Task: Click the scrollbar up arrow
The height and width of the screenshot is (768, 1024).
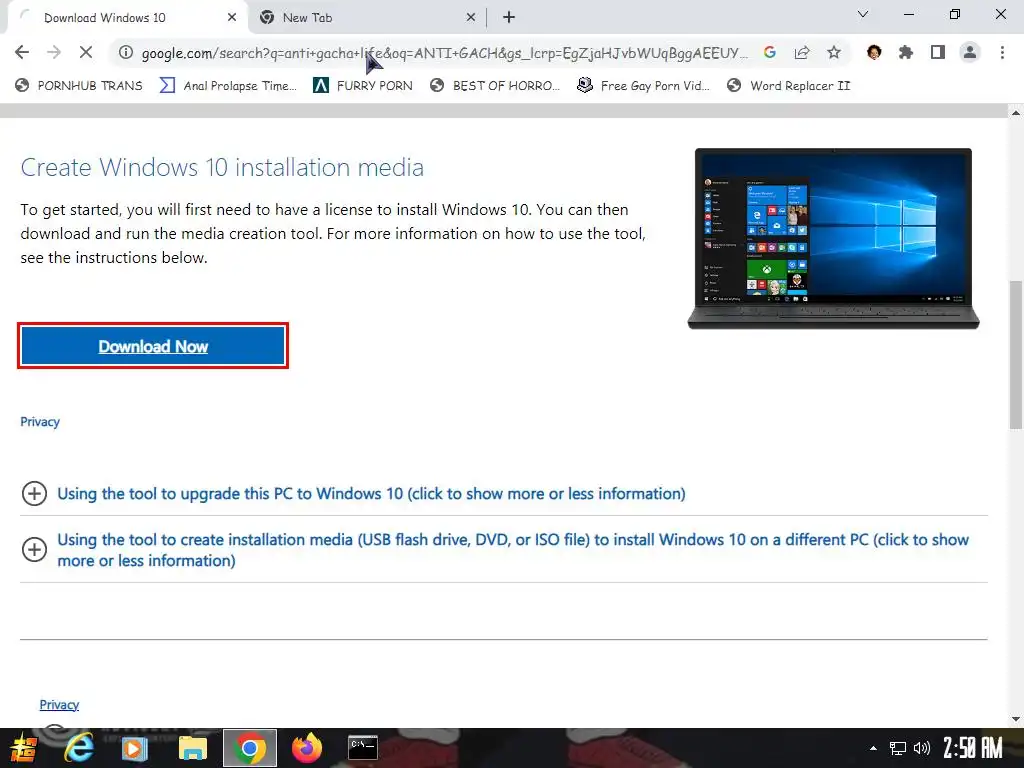Action: tap(1016, 113)
